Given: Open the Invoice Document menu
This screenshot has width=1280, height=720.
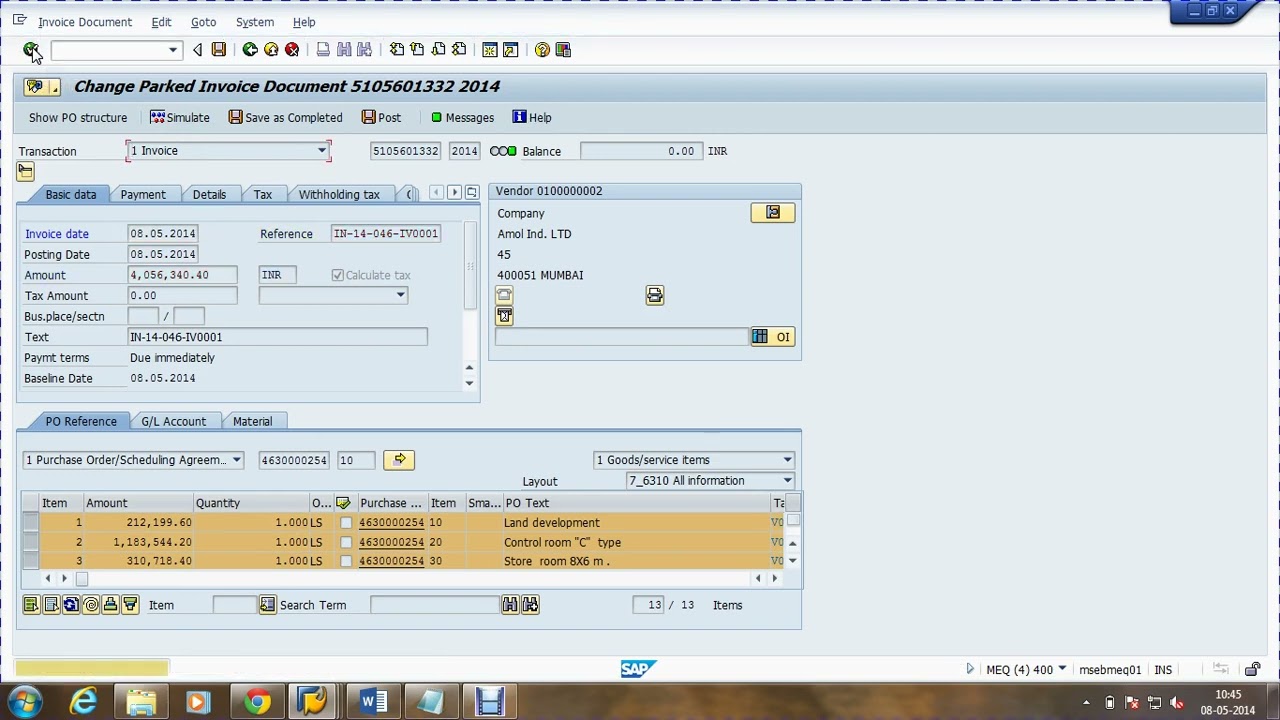Looking at the screenshot, I should (85, 22).
